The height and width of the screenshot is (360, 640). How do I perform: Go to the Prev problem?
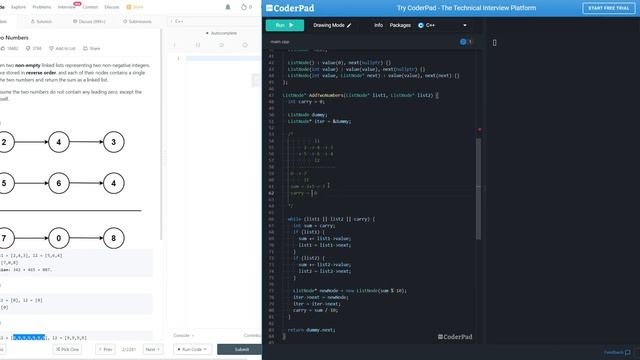[105, 349]
